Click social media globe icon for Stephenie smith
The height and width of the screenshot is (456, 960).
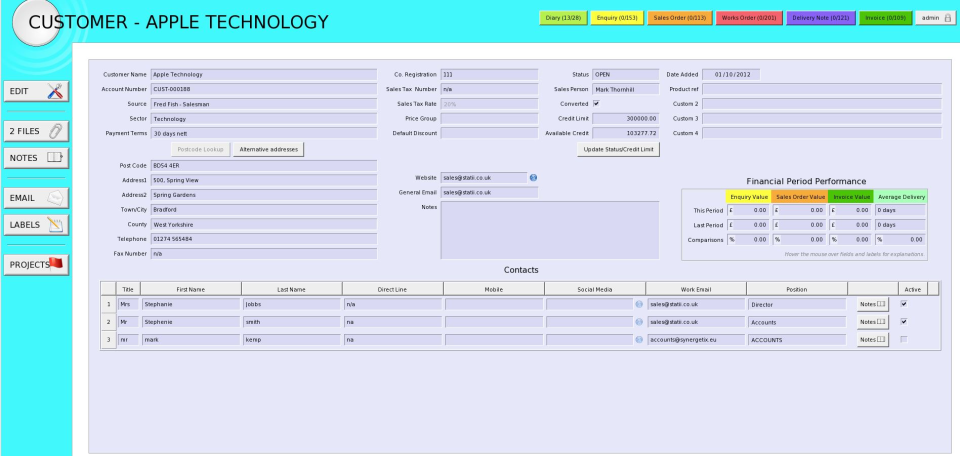[x=639, y=321]
